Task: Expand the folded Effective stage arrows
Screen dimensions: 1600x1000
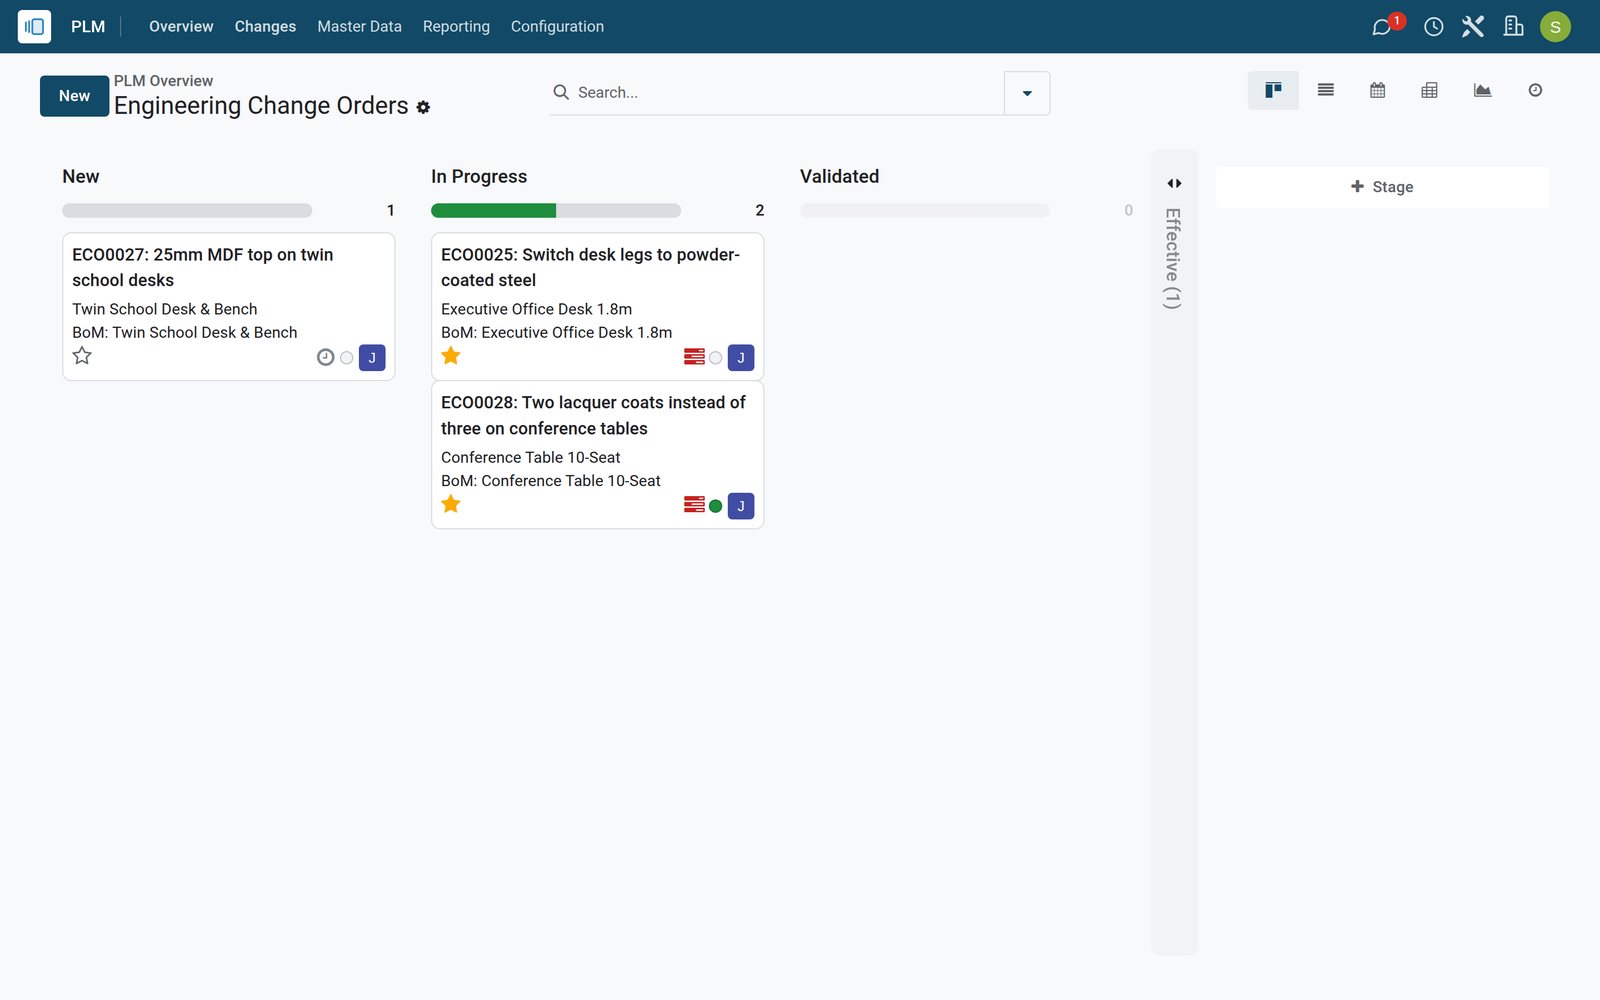Action: [x=1174, y=183]
